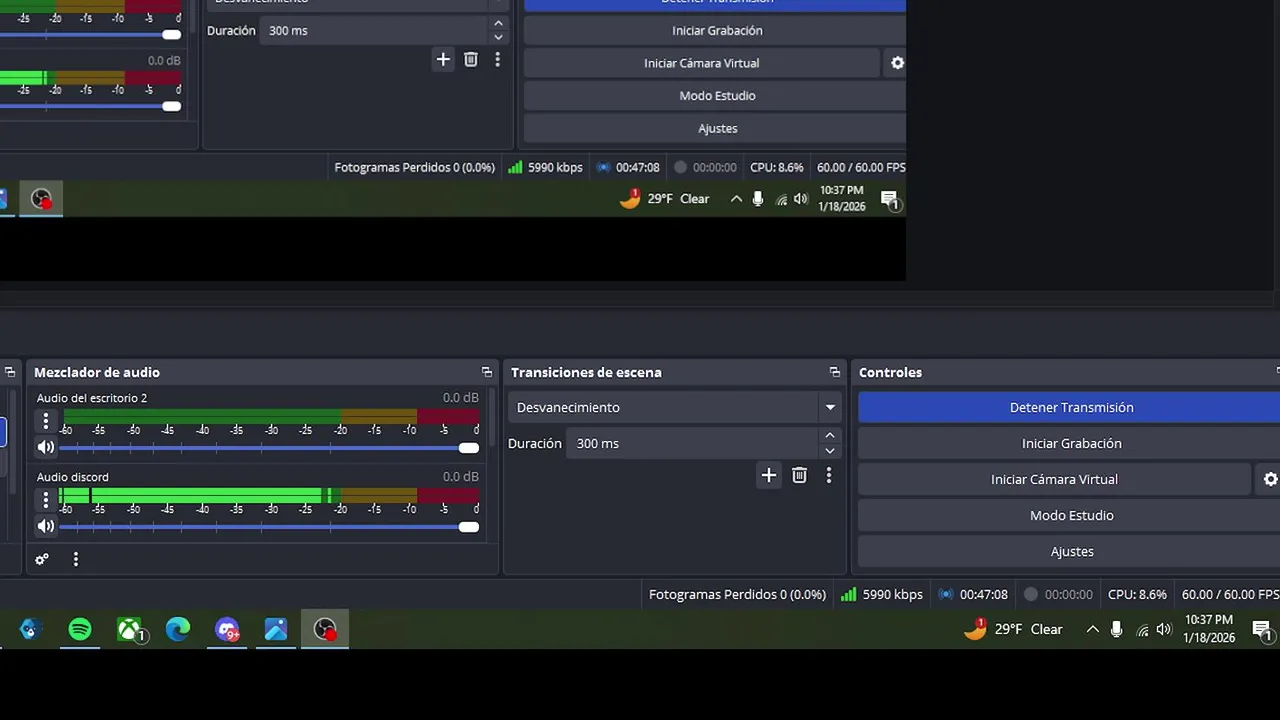Viewport: 1280px width, 720px height.
Task: Click Iniciar Grabación inside the preview mirror
Action: [717, 30]
